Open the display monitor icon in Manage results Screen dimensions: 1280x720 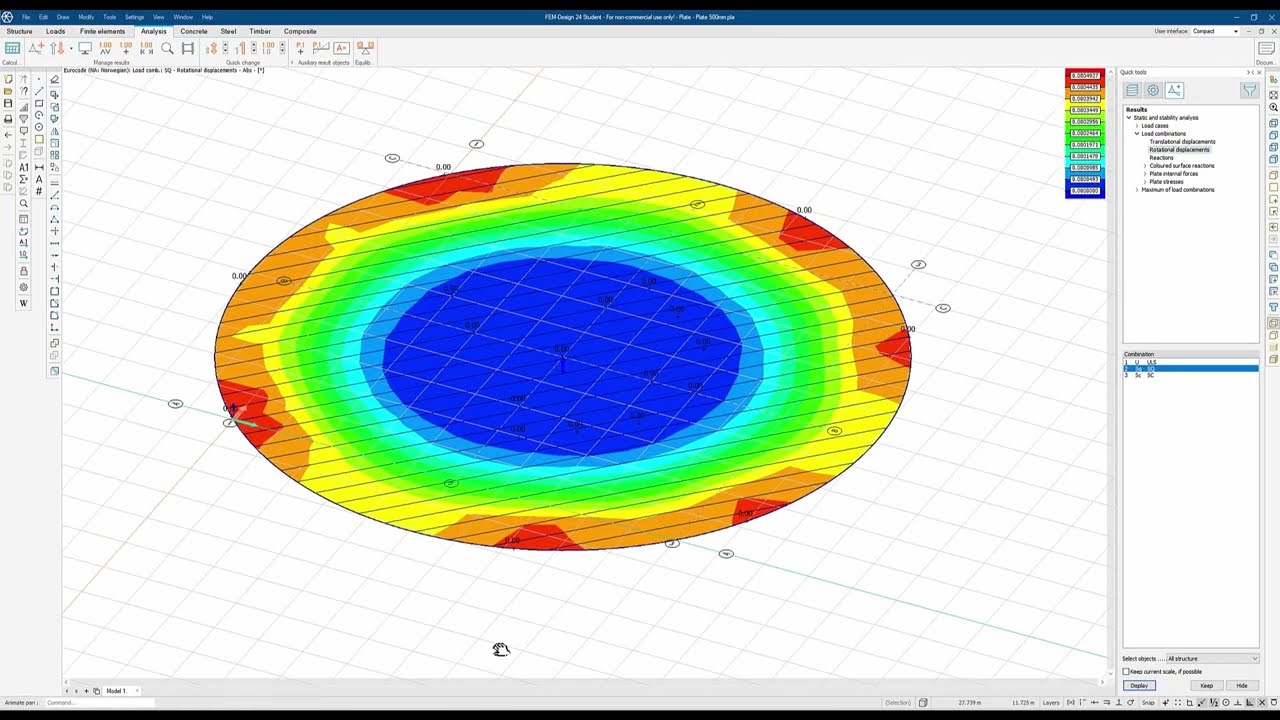click(x=85, y=48)
